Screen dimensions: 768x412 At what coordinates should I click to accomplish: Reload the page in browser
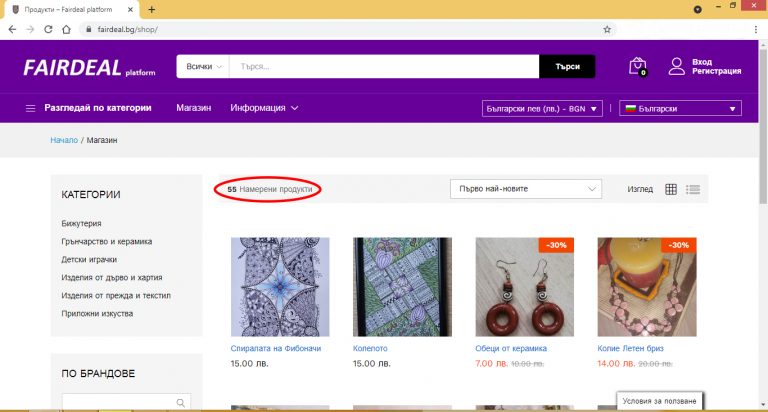pyautogui.click(x=46, y=29)
